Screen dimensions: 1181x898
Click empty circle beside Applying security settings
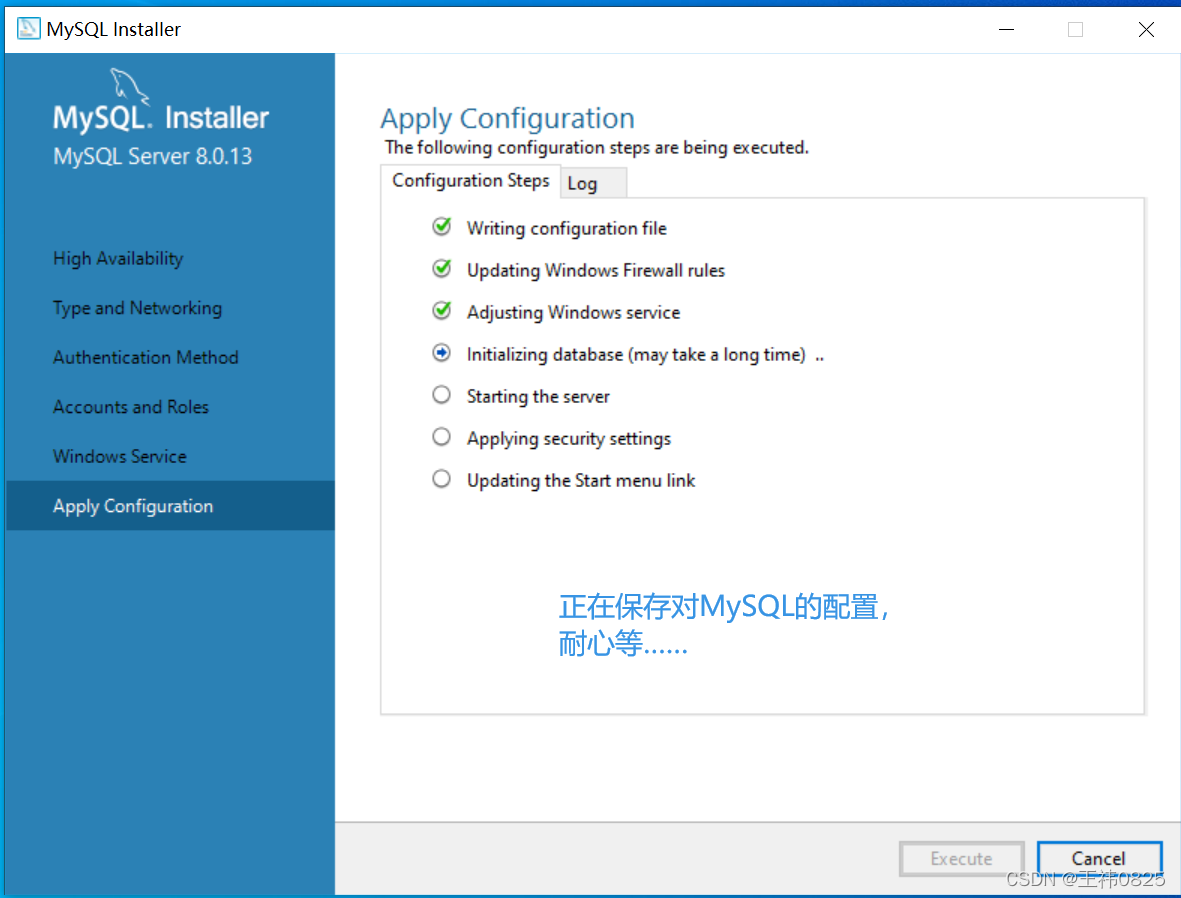[x=441, y=437]
